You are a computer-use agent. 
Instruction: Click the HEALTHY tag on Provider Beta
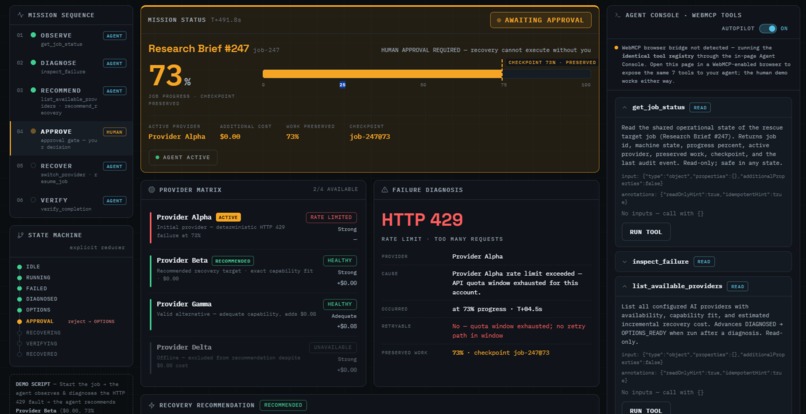click(x=340, y=261)
